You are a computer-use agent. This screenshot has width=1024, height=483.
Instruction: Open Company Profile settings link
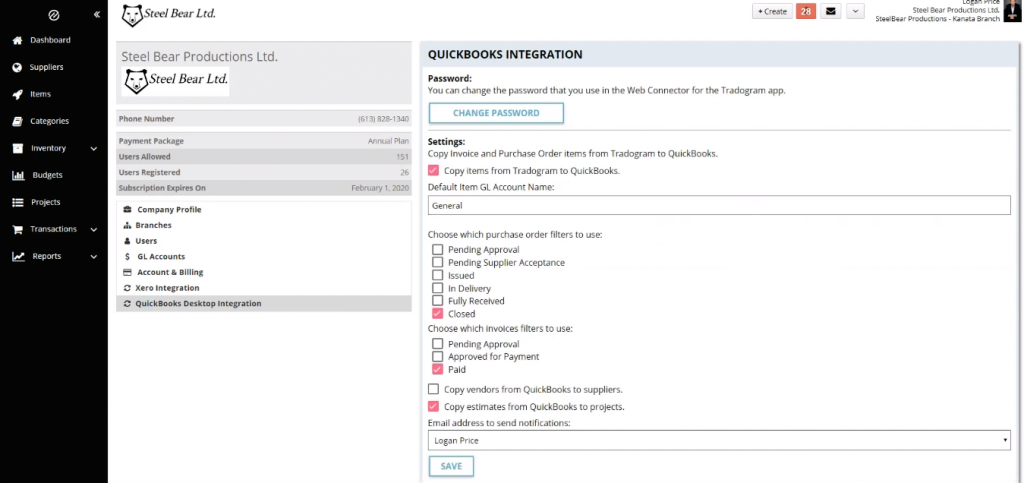[x=169, y=210]
